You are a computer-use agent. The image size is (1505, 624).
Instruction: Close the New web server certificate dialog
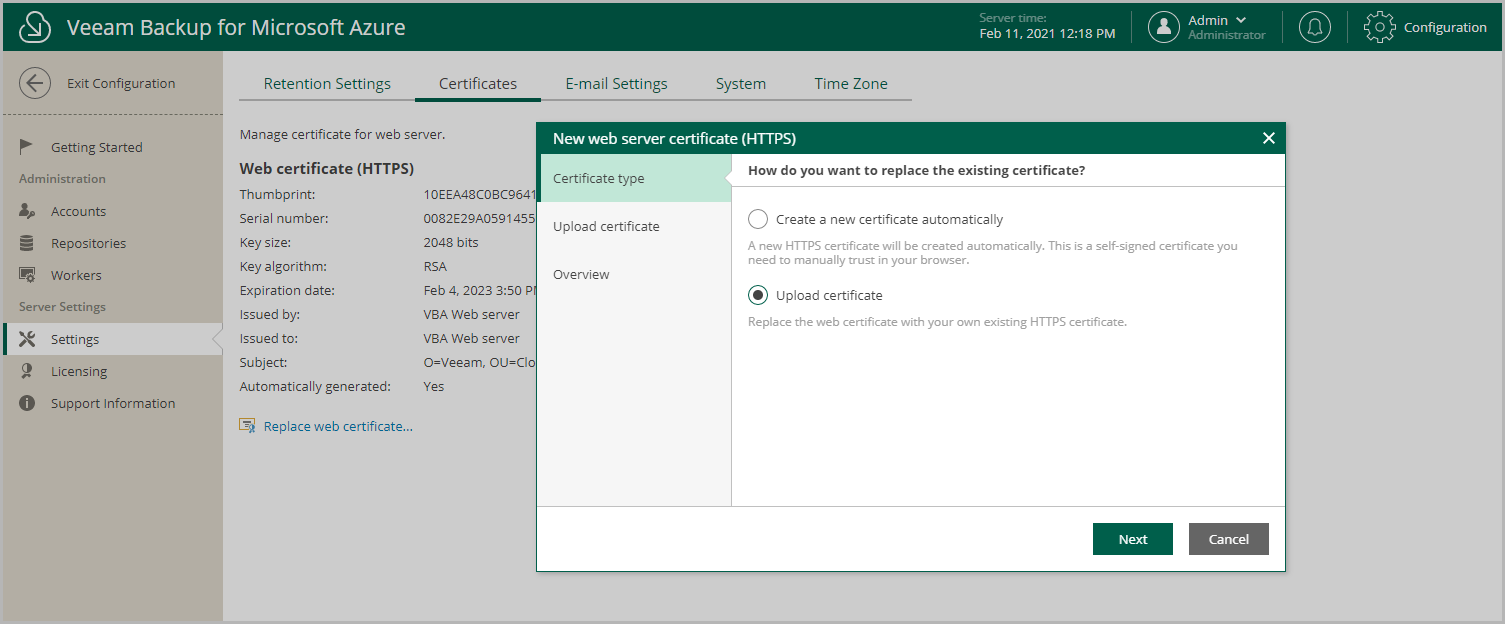pyautogui.click(x=1269, y=138)
